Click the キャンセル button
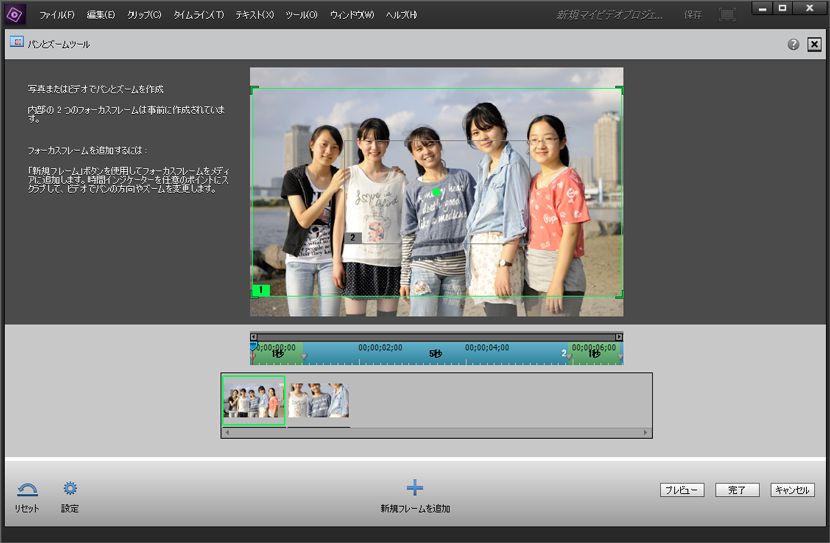Image resolution: width=830 pixels, height=543 pixels. click(x=792, y=490)
